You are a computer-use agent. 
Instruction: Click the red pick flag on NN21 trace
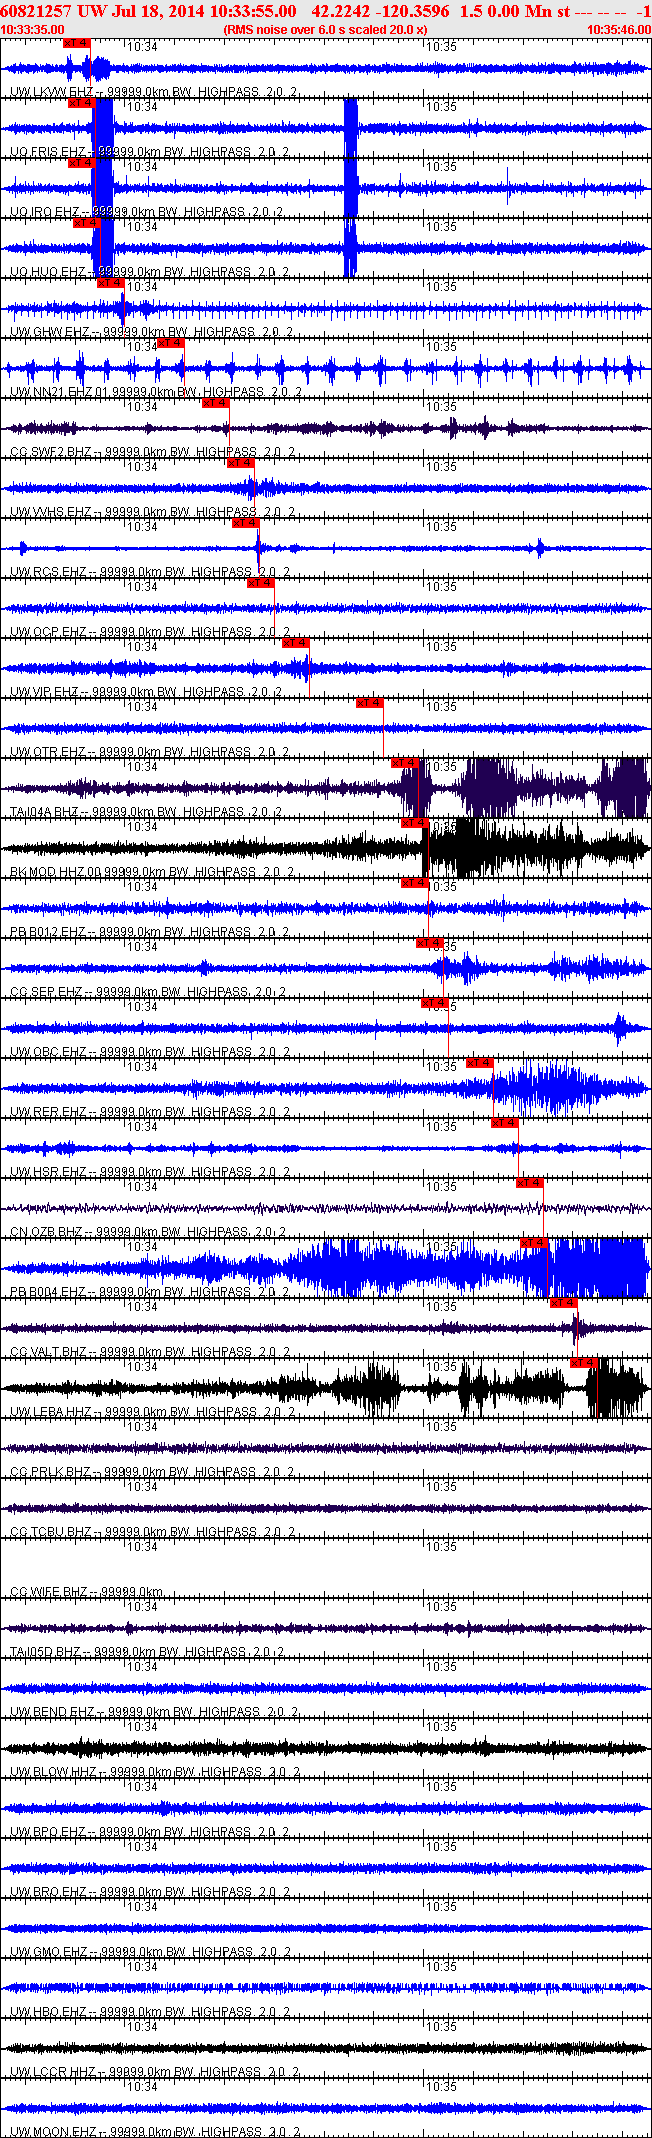click(x=171, y=343)
